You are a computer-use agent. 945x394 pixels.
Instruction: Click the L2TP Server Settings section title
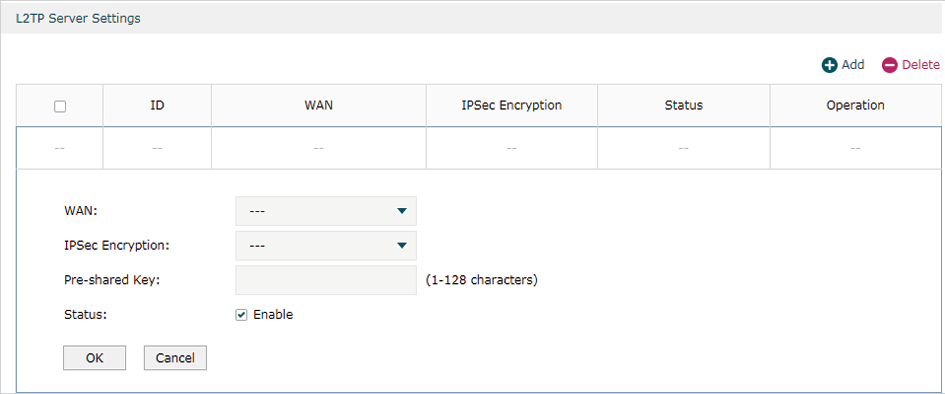(x=78, y=19)
